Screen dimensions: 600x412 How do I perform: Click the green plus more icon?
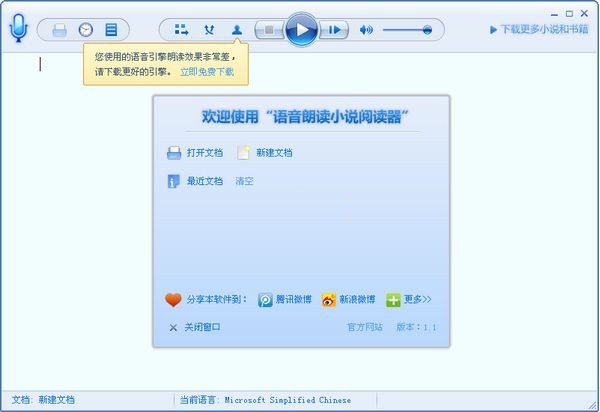(393, 300)
